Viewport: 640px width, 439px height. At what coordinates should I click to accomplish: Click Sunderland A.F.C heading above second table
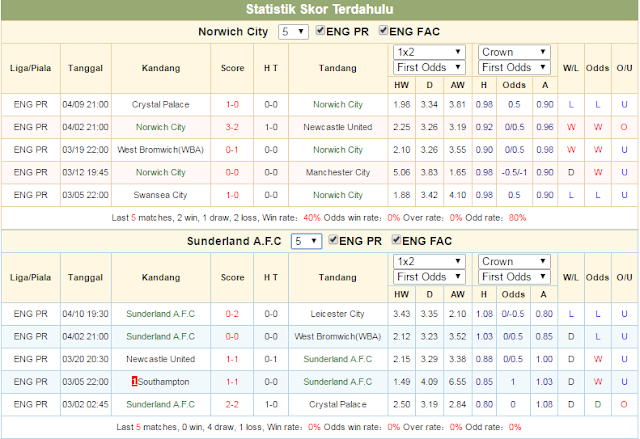point(234,241)
